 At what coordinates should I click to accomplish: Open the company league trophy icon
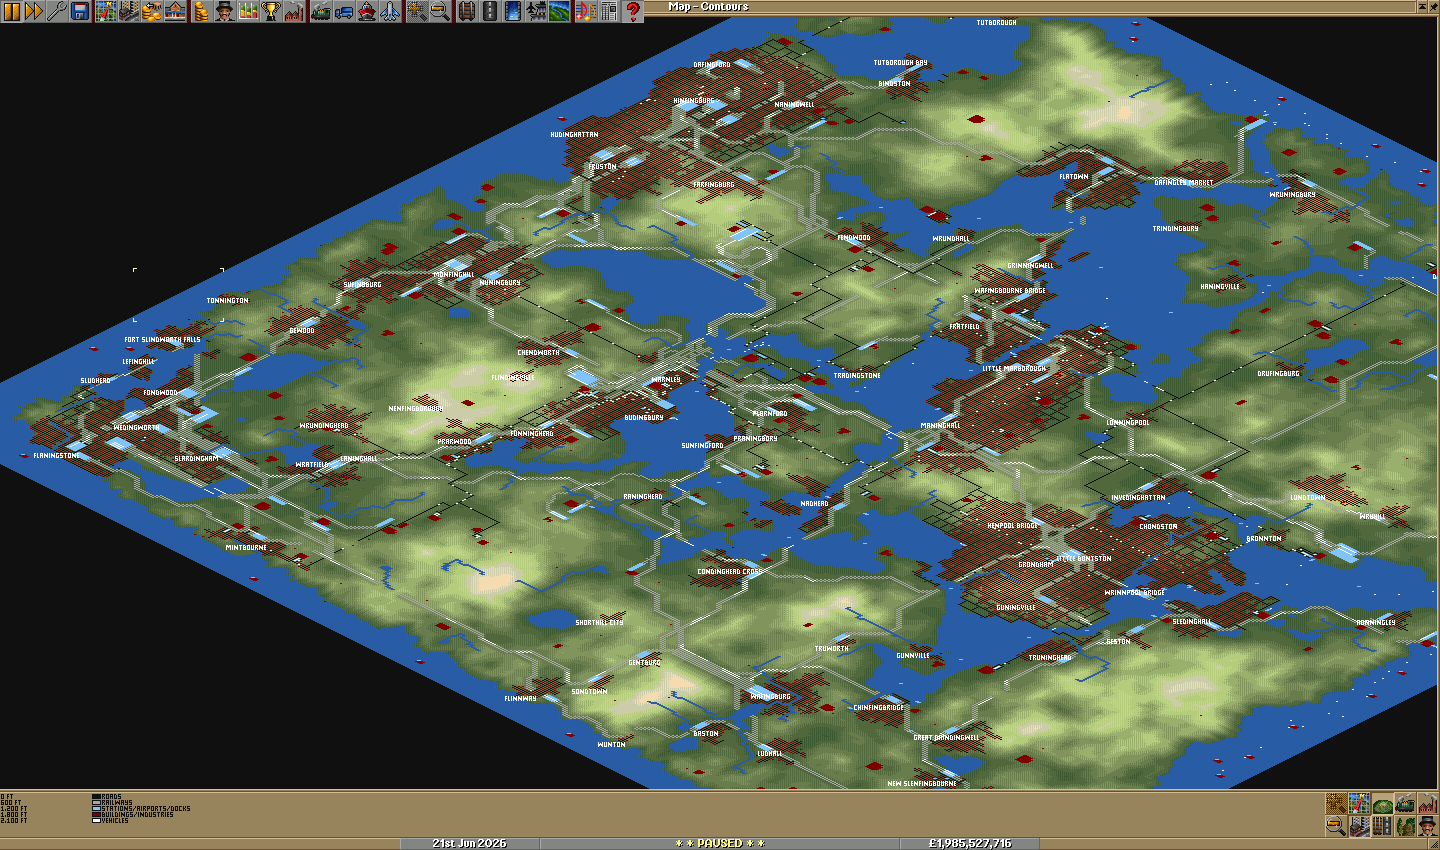pos(270,11)
